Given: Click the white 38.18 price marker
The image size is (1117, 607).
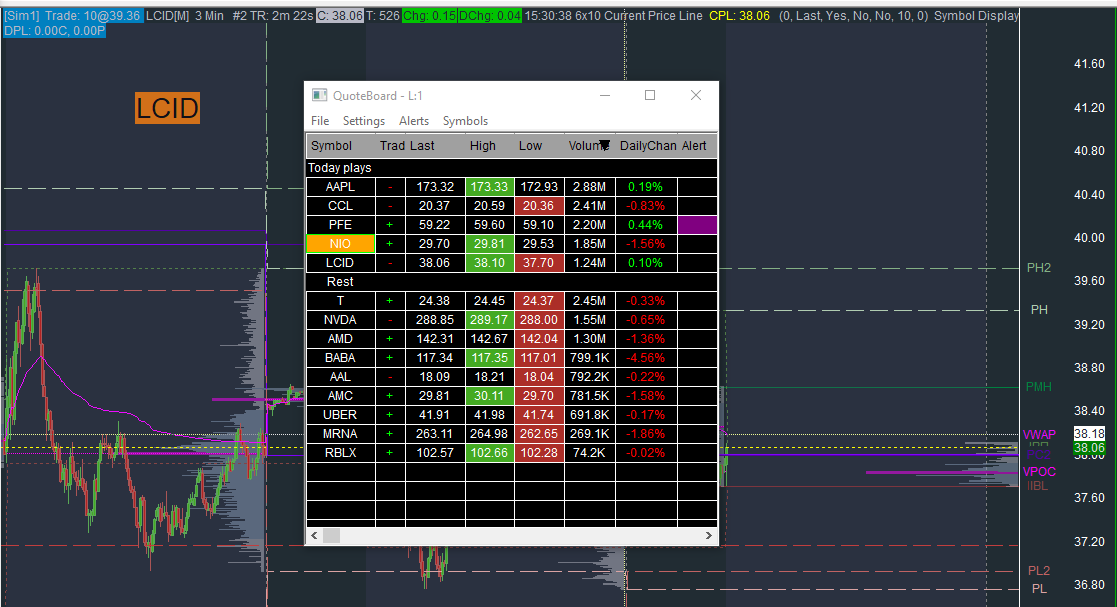Looking at the screenshot, I should [1089, 434].
